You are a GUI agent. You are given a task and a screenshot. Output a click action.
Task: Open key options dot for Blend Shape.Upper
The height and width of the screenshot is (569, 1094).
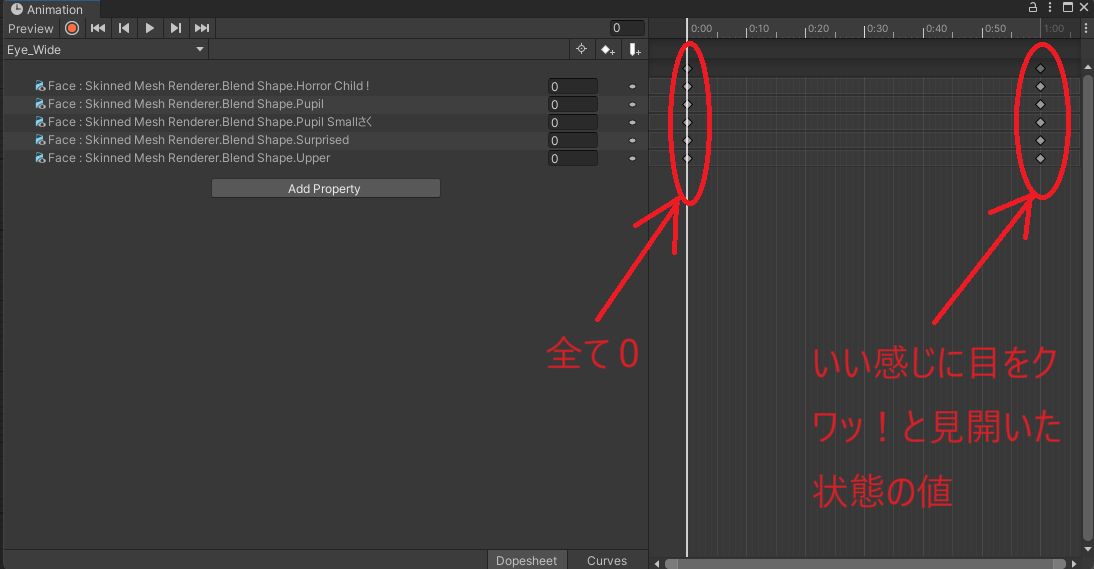click(632, 159)
